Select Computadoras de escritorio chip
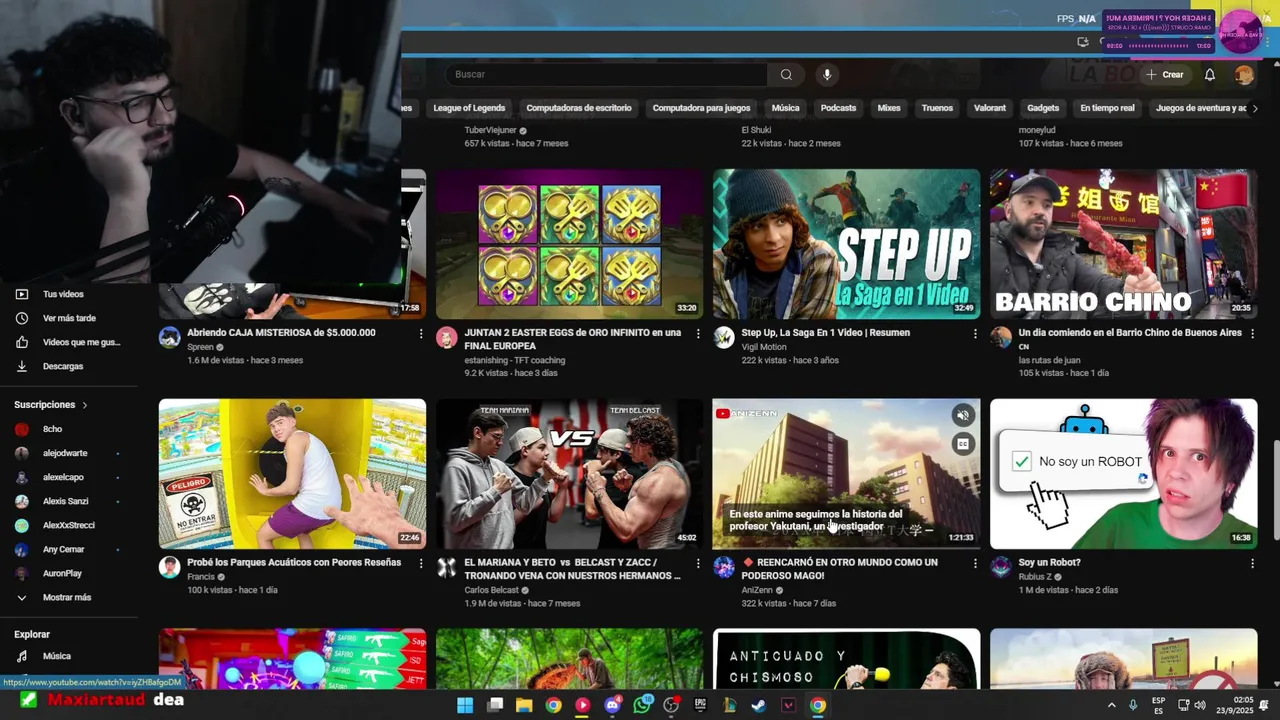 click(x=579, y=108)
